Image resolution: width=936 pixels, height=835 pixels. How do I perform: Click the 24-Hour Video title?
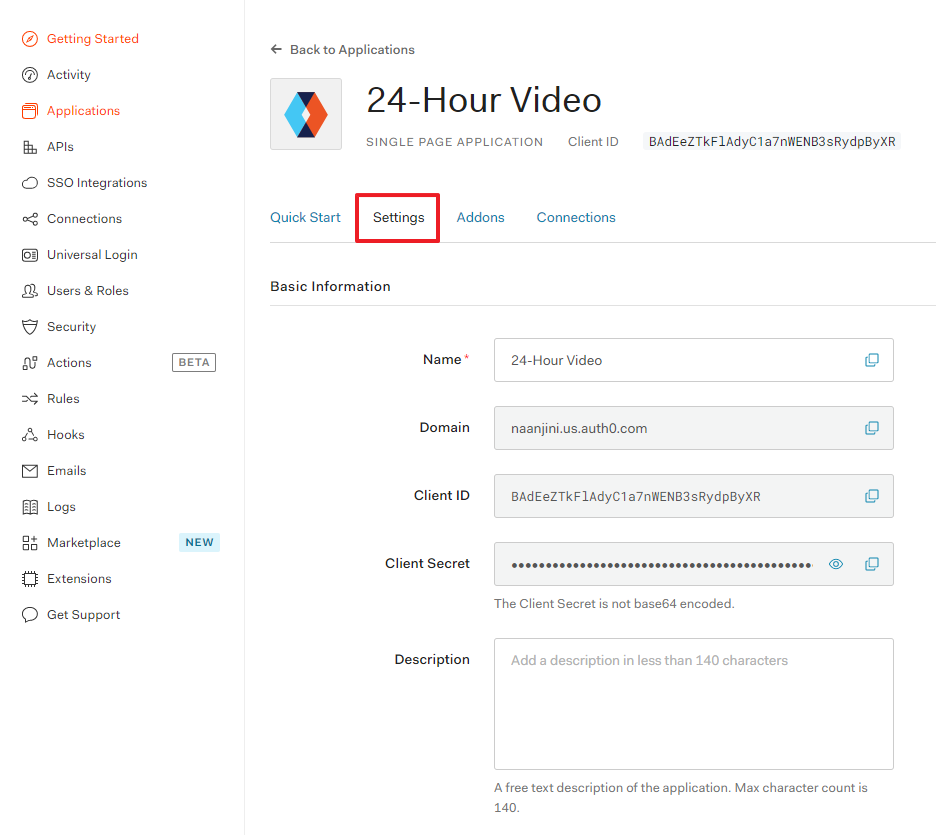point(484,100)
